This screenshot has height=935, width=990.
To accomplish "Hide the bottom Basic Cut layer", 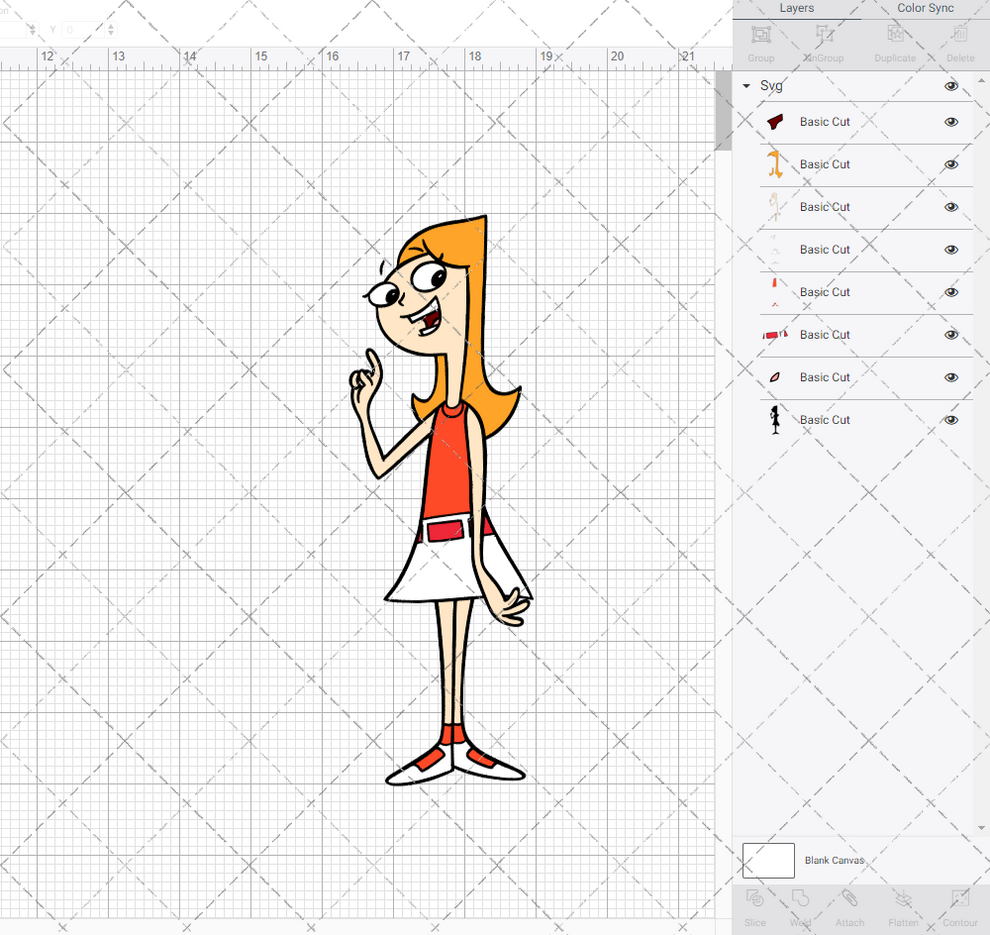I will tap(951, 419).
